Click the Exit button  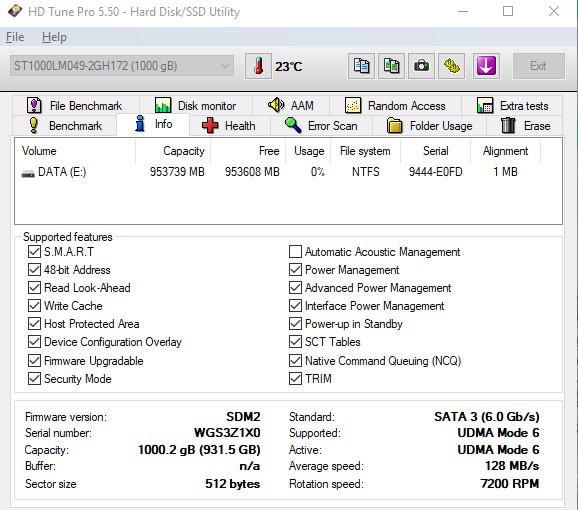538,66
